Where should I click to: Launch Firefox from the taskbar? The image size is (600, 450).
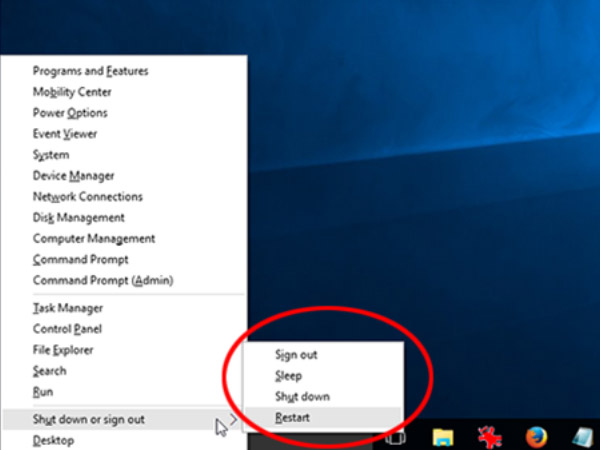[537, 437]
